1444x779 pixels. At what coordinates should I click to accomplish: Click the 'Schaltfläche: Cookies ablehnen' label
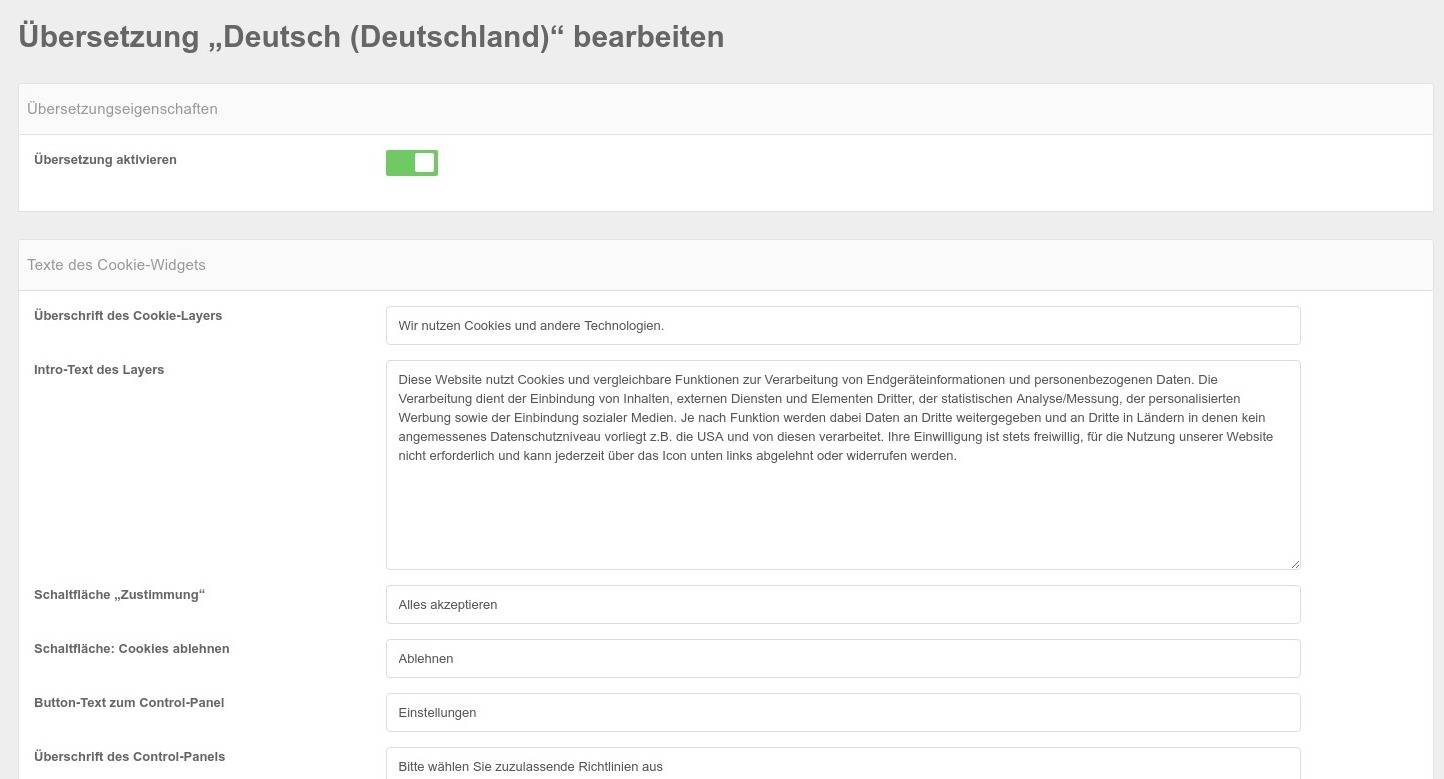[132, 649]
